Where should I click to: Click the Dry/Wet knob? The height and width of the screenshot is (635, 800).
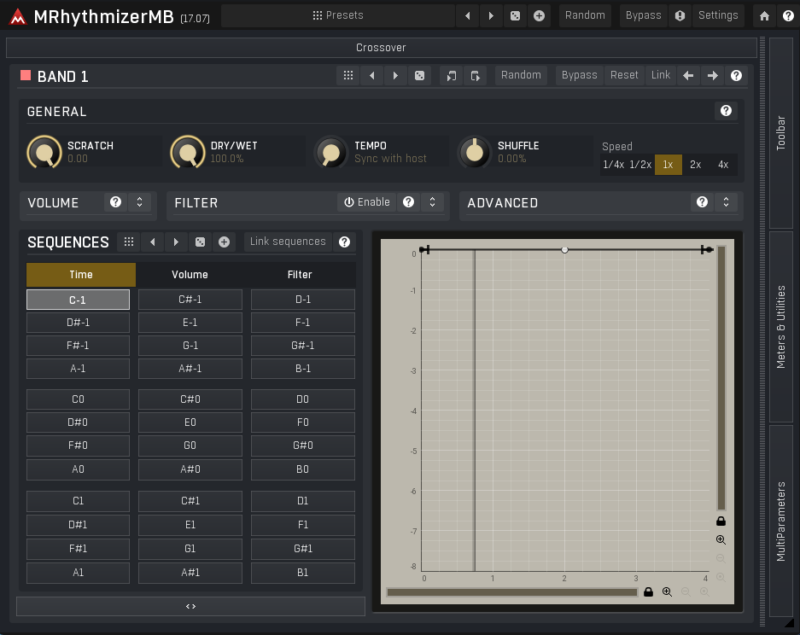point(187,153)
